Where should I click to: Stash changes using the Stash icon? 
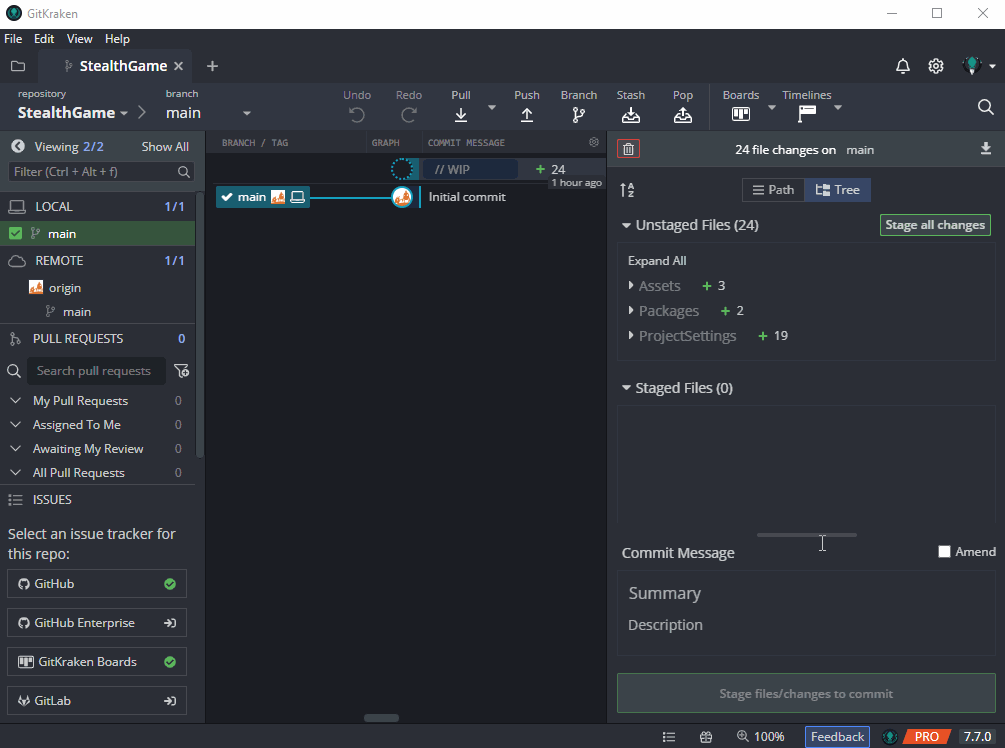click(x=631, y=115)
